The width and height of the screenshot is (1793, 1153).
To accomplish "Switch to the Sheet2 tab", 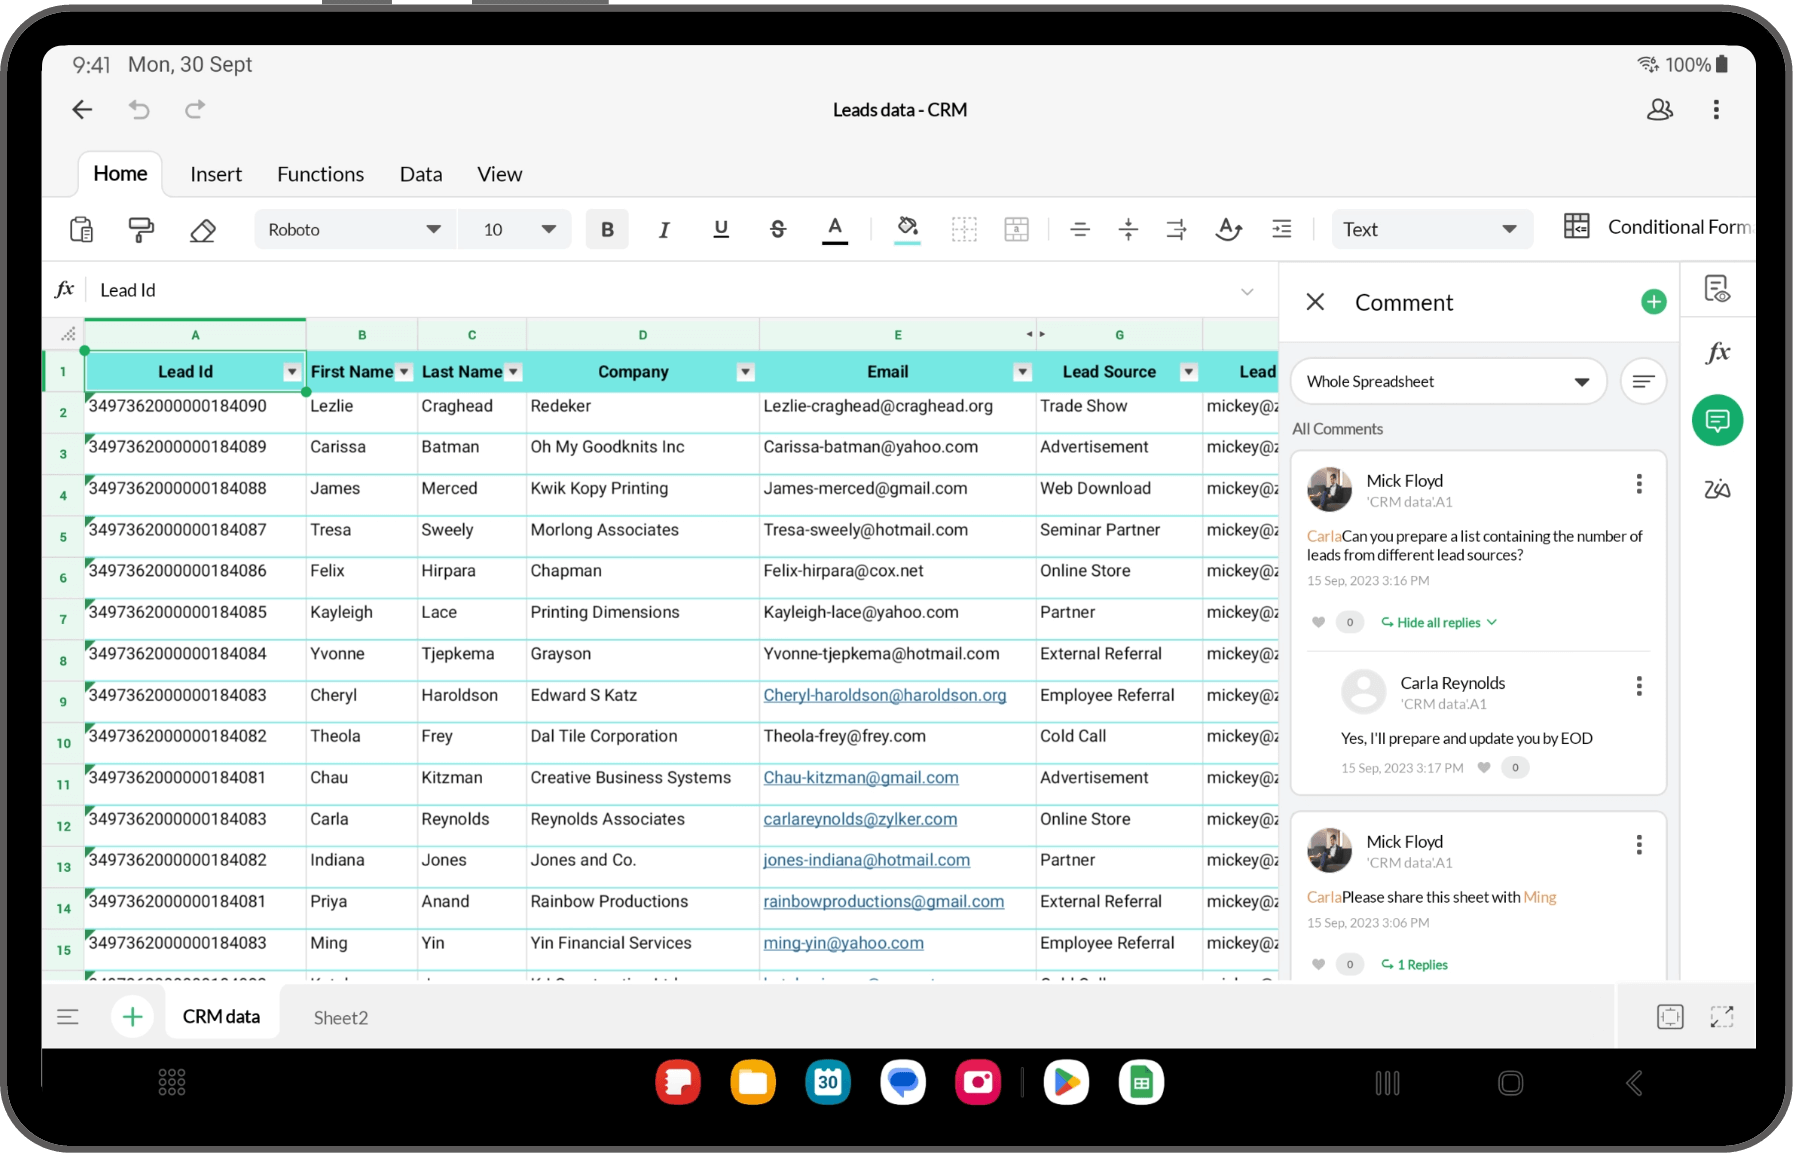I will [340, 1017].
